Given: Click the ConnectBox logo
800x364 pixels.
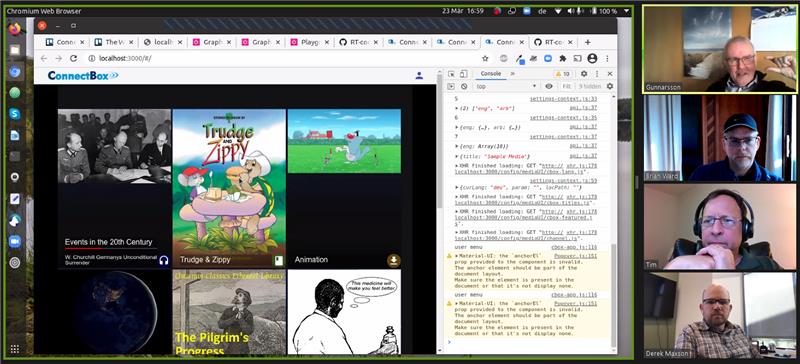Looking at the screenshot, I should (x=83, y=76).
